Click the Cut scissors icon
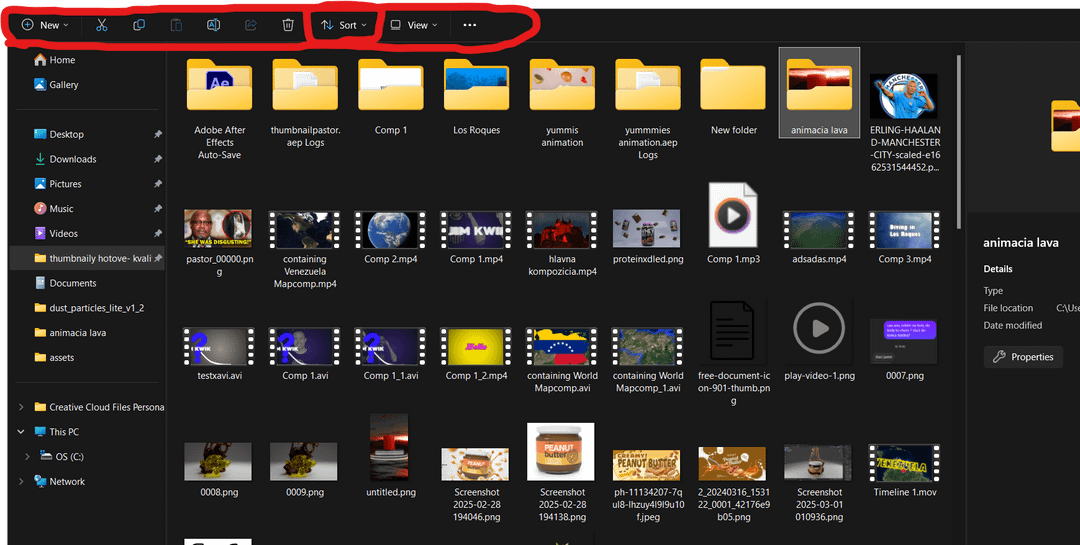 [101, 25]
